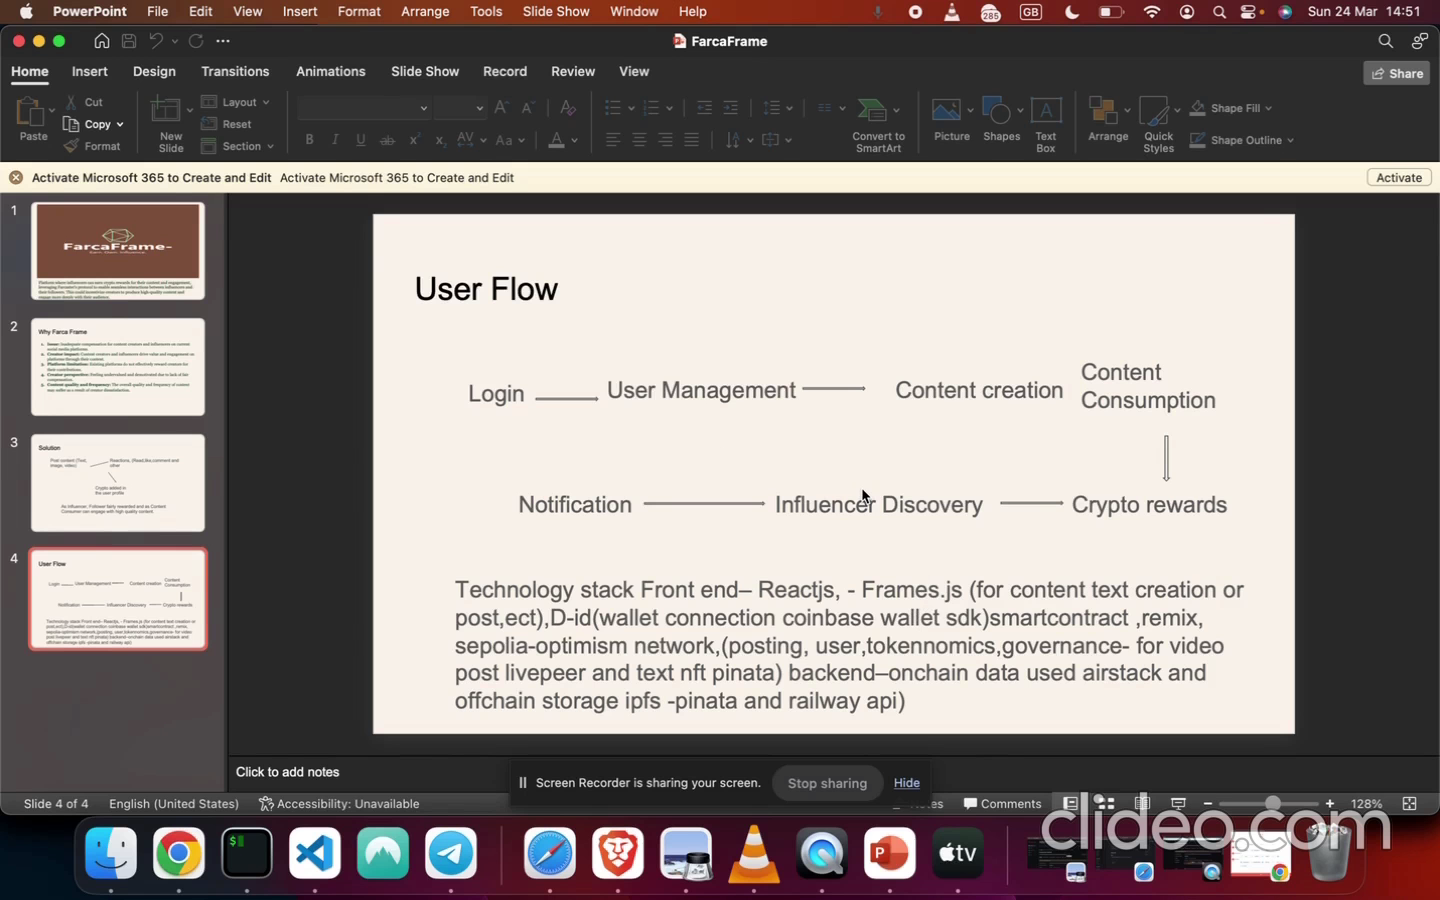1440x900 pixels.
Task: Switch to the Animations tab
Action: [x=330, y=71]
